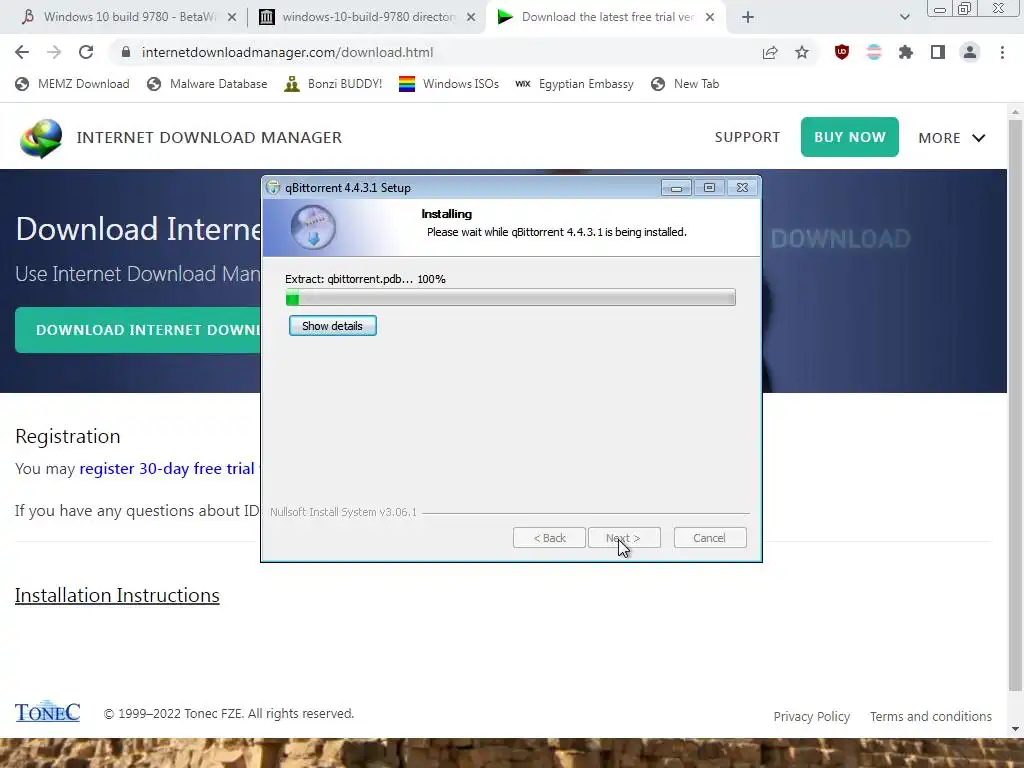The image size is (1024, 768).
Task: Click the BUY NOW button
Action: point(850,137)
